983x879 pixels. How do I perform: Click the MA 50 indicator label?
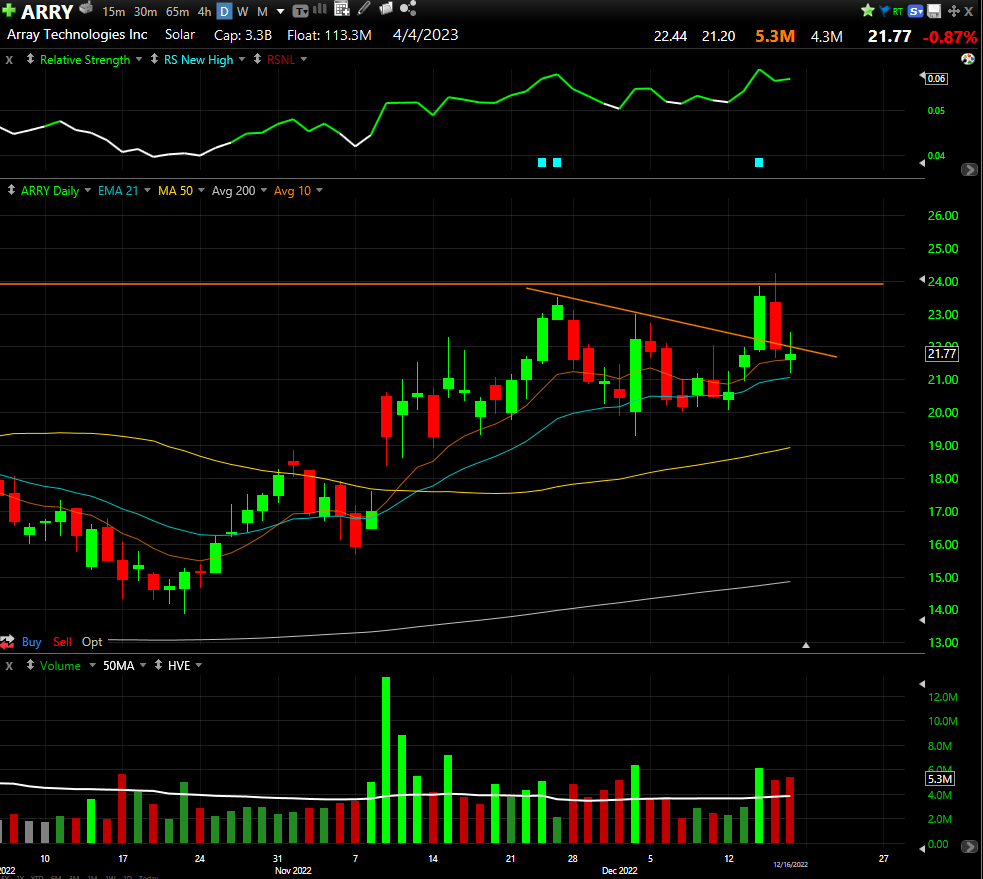176,191
